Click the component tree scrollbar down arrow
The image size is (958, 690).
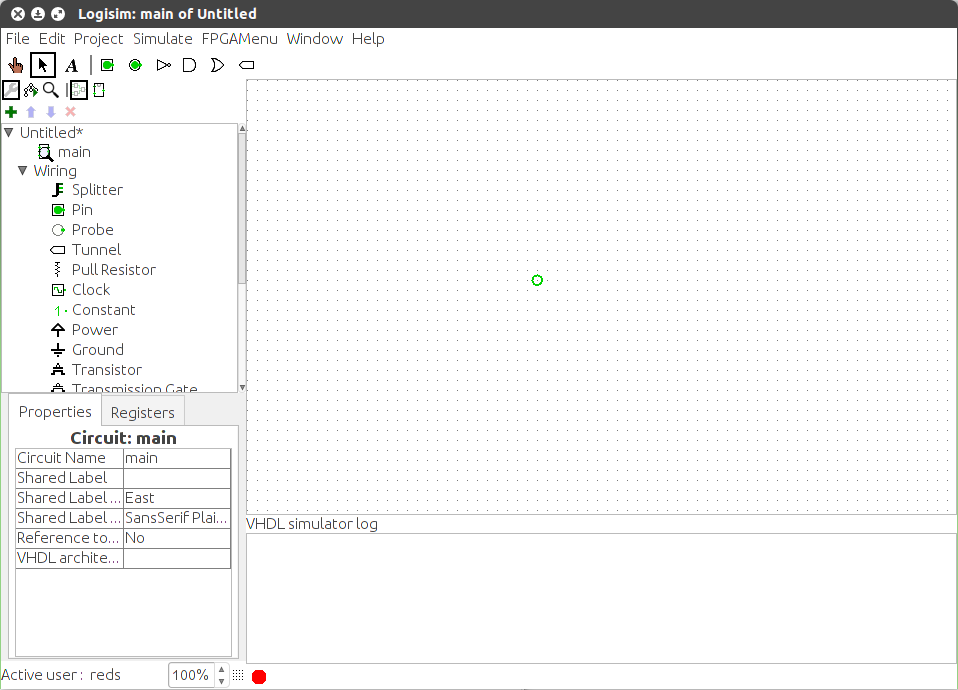point(242,387)
